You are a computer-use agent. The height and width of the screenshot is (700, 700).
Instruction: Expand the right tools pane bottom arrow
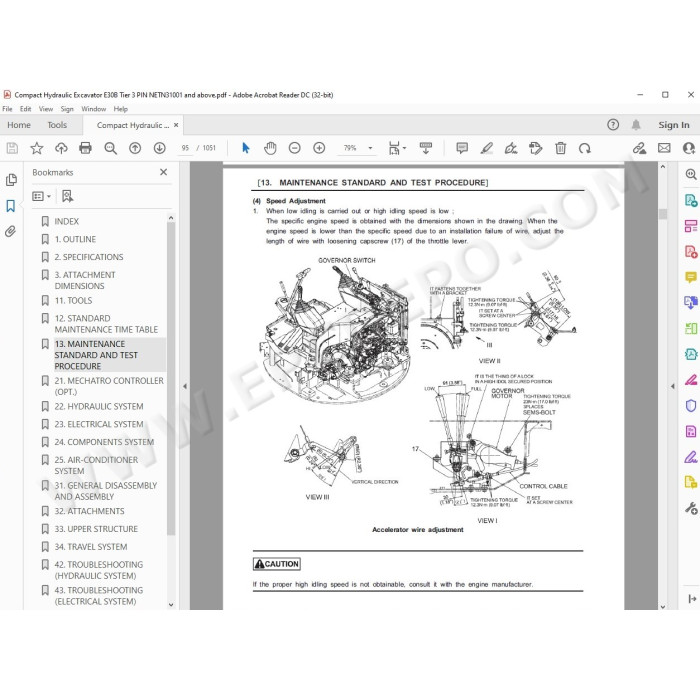coord(692,599)
